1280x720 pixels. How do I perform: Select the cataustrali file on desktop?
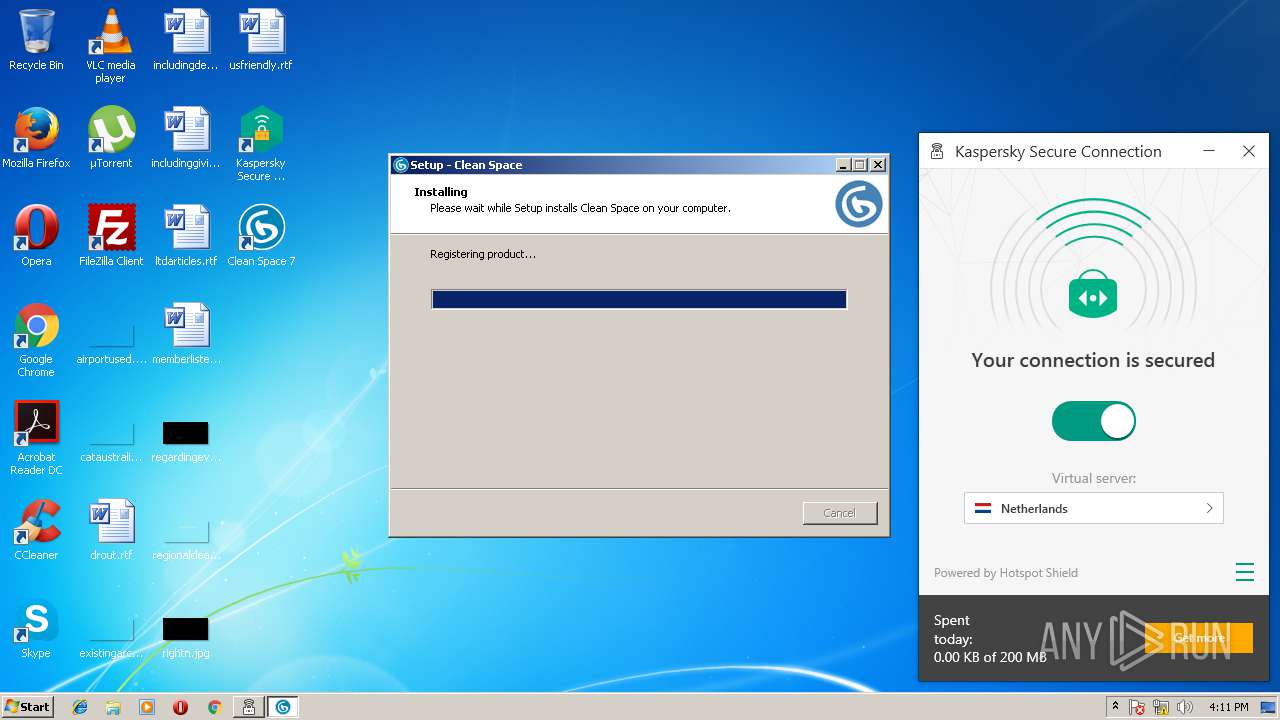point(111,440)
